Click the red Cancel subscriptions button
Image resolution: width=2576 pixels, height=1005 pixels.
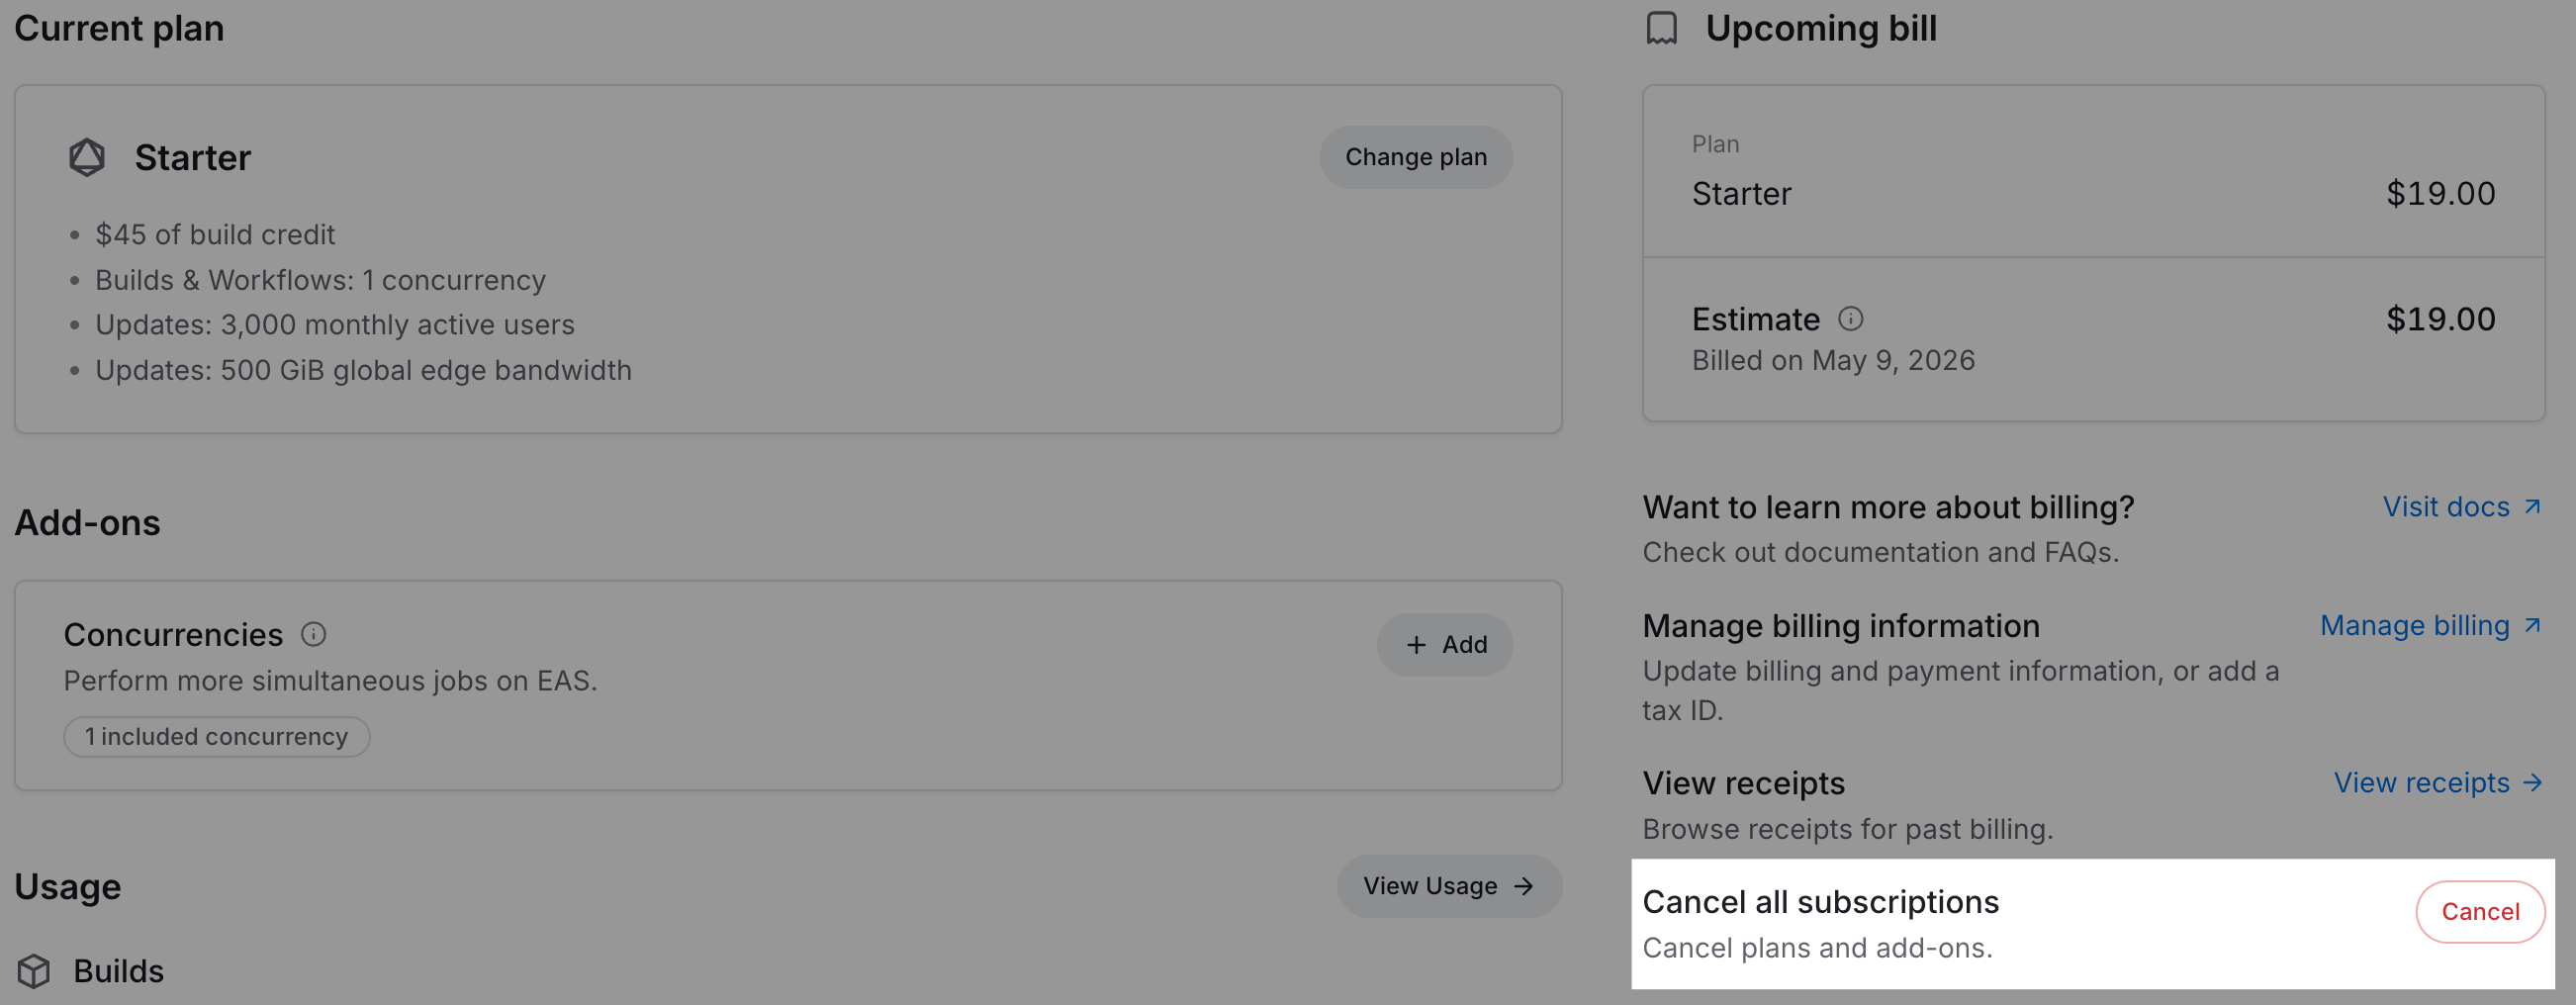(2479, 911)
